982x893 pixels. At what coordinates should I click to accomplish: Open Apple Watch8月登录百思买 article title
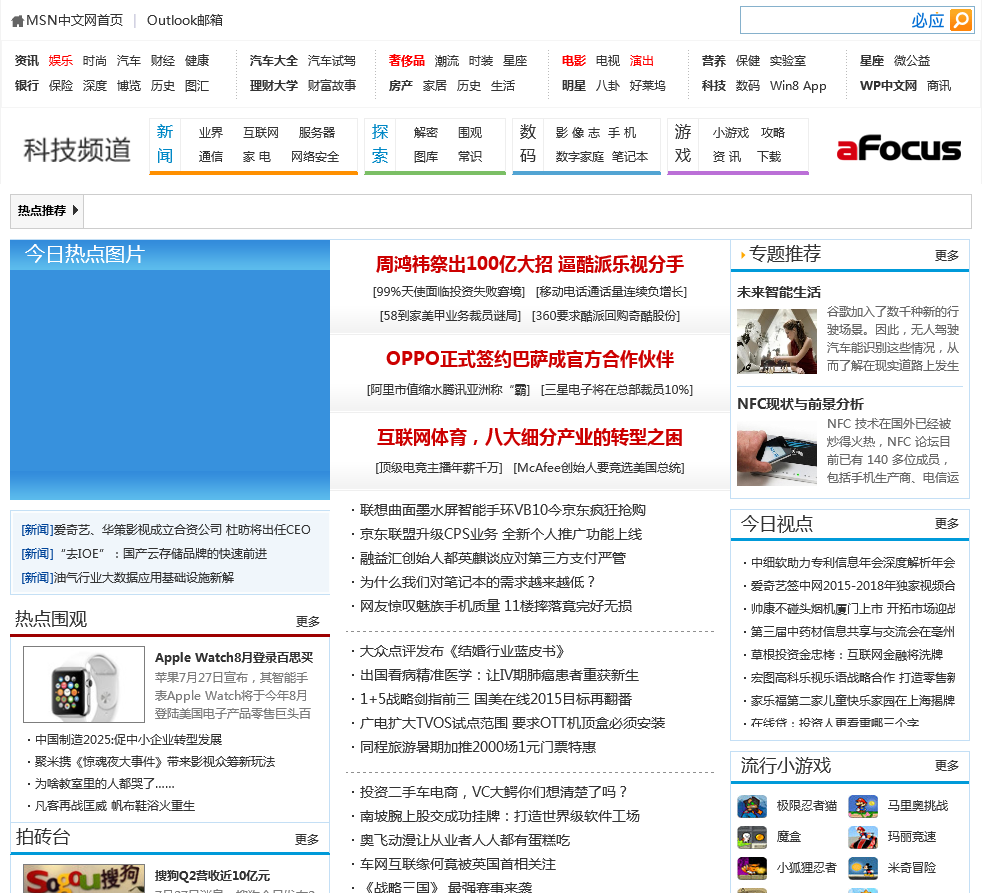click(234, 658)
